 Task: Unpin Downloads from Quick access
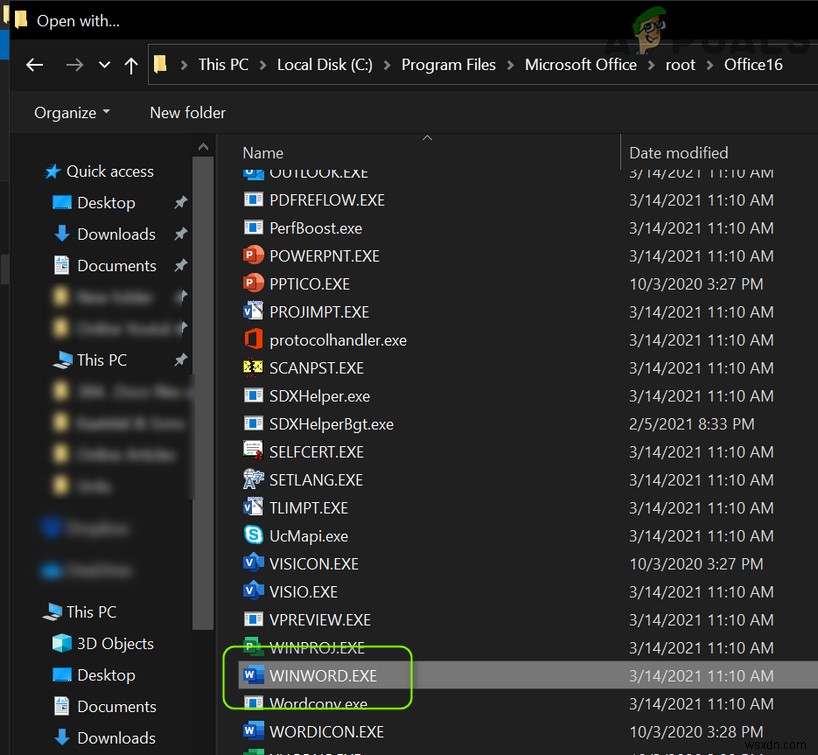(180, 234)
